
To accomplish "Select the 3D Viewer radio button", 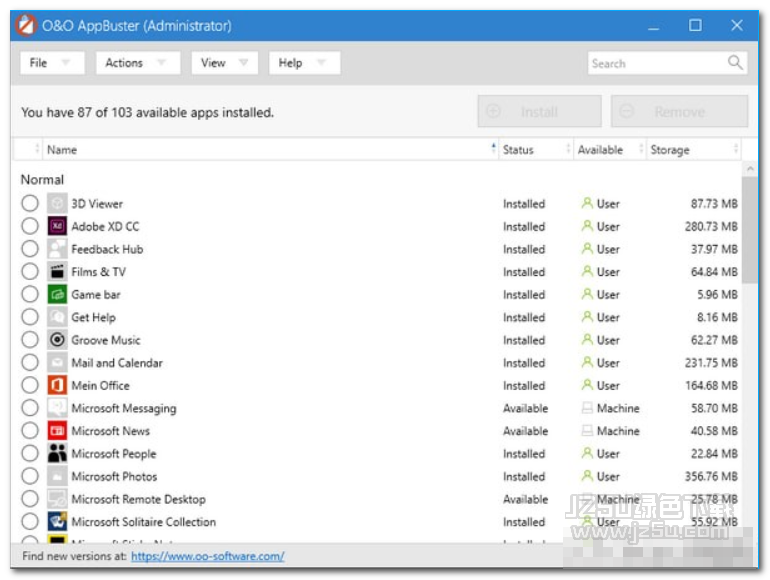I will point(30,203).
